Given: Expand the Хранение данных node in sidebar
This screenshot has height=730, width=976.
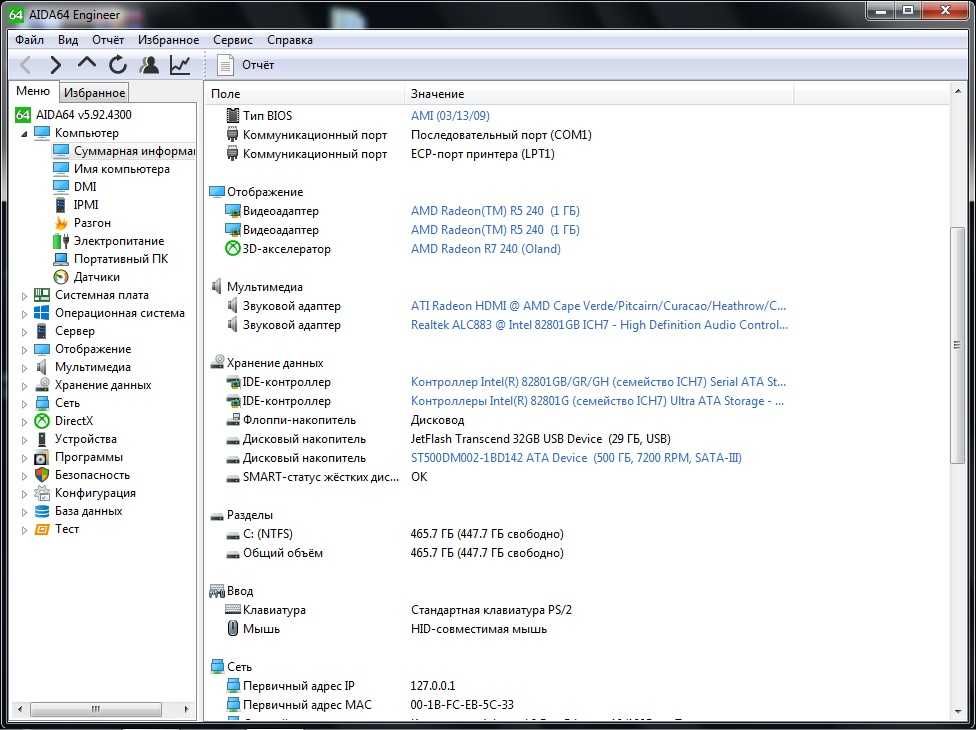Looking at the screenshot, I should point(24,386).
